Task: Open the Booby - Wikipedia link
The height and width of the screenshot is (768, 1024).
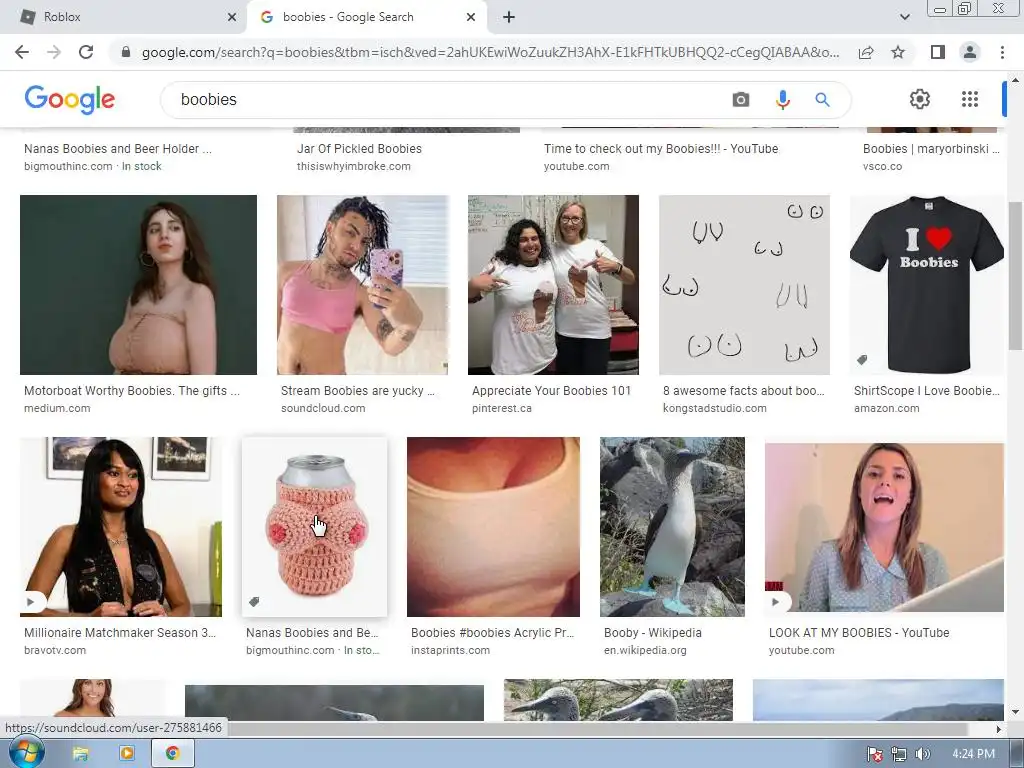Action: coord(652,633)
